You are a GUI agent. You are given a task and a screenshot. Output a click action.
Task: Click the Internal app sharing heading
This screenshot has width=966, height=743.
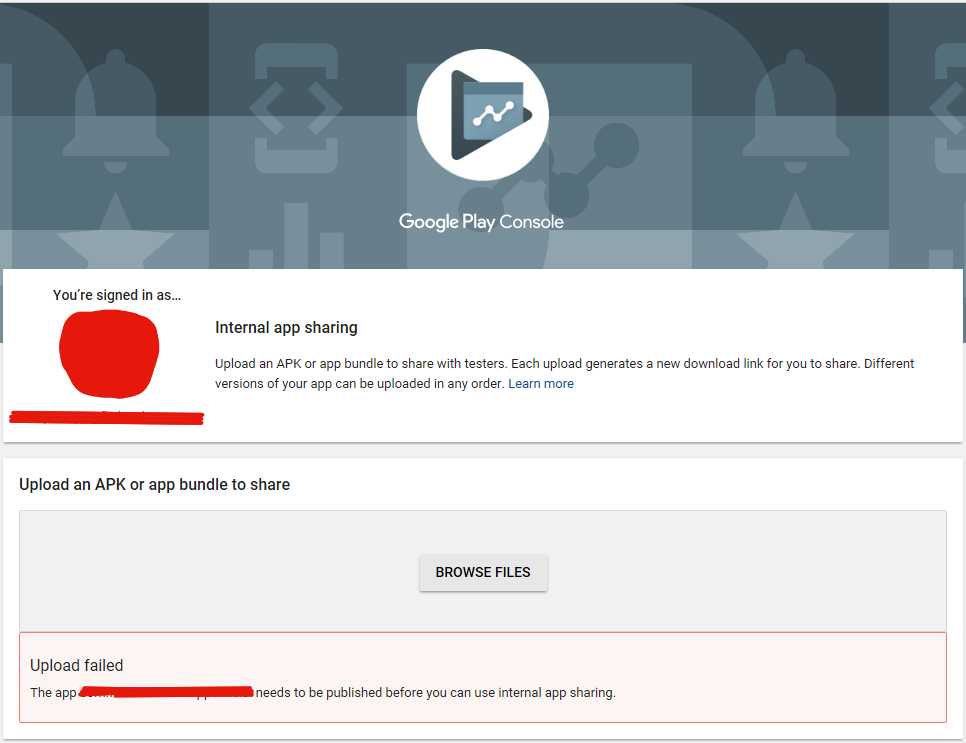pos(286,327)
